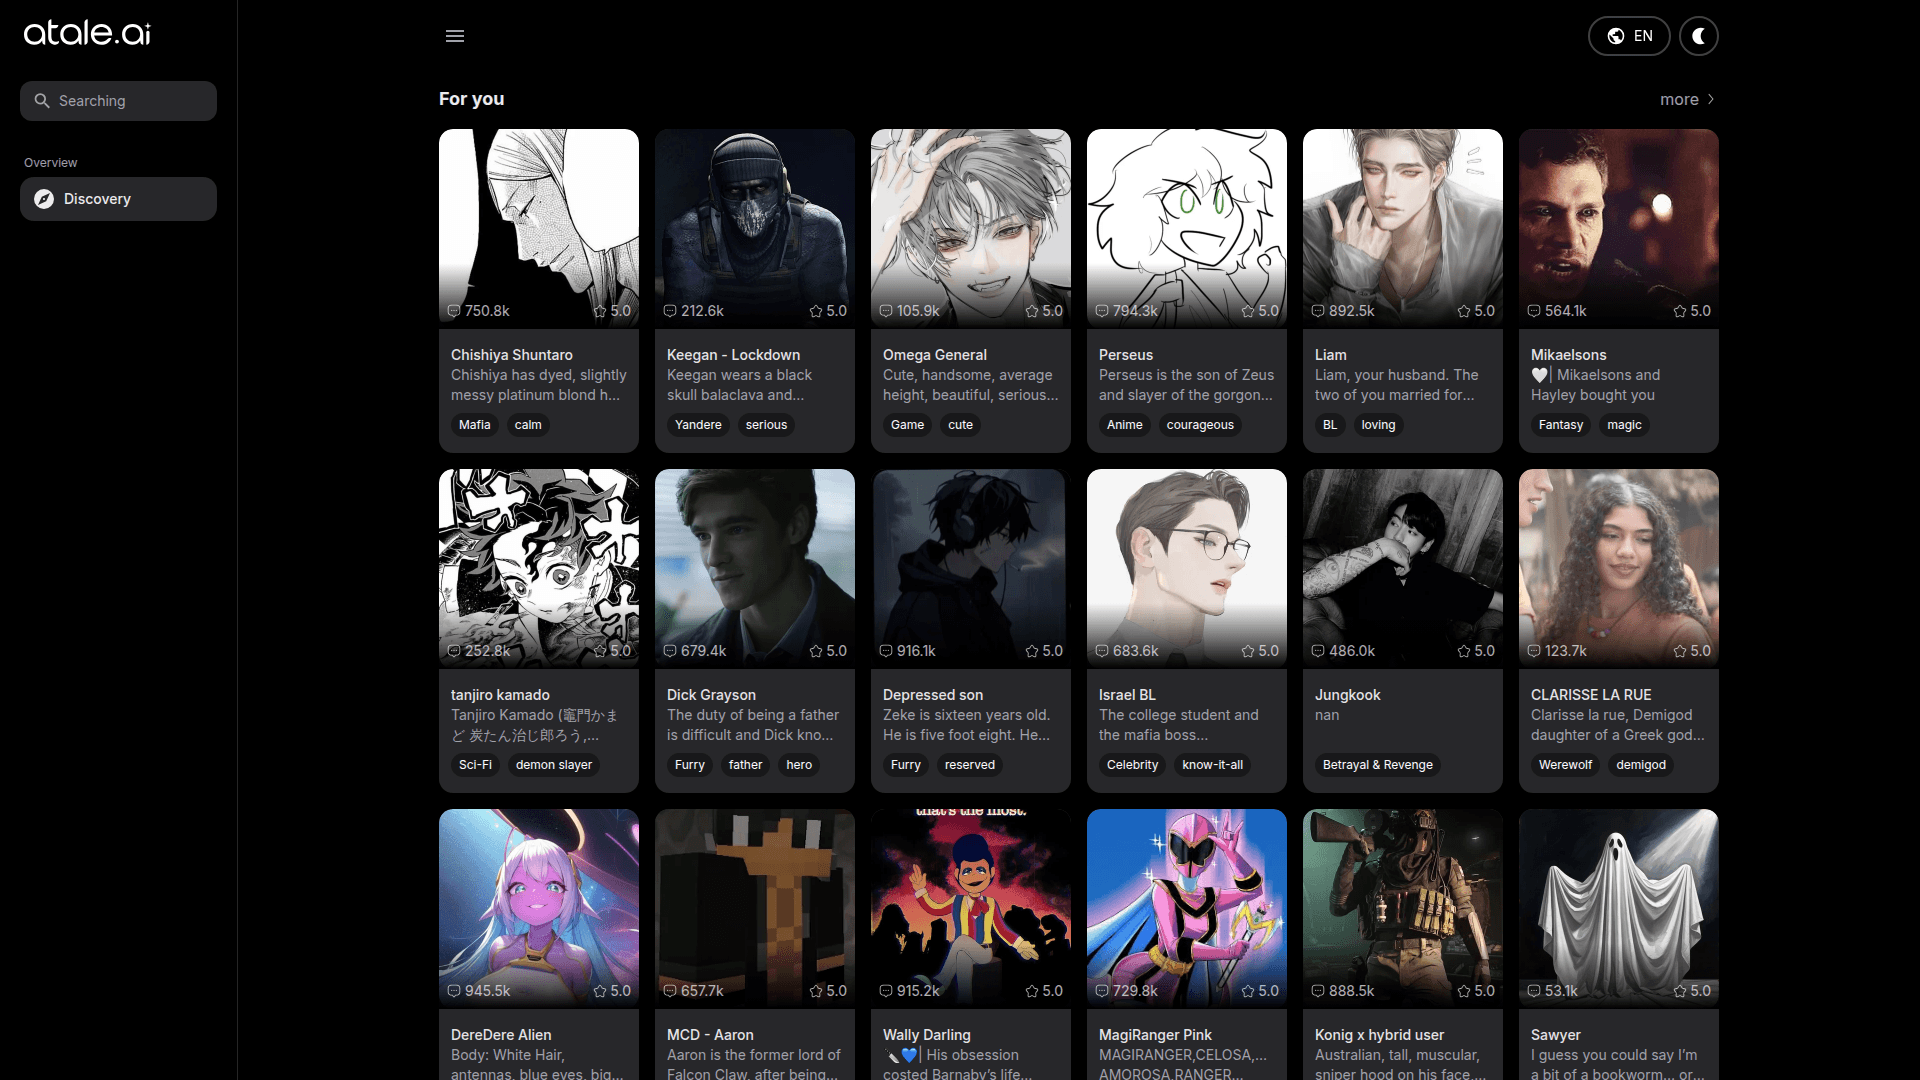Click the Searching input field
The height and width of the screenshot is (1080, 1920).
point(118,101)
